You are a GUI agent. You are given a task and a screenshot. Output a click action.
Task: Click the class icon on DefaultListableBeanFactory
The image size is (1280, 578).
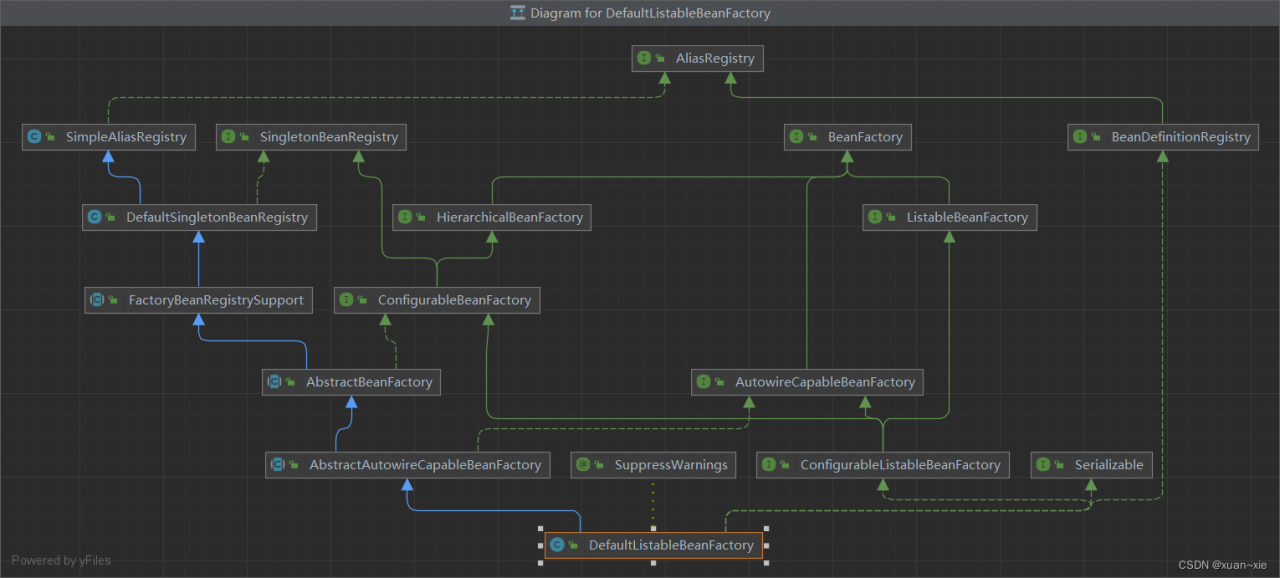click(x=557, y=545)
